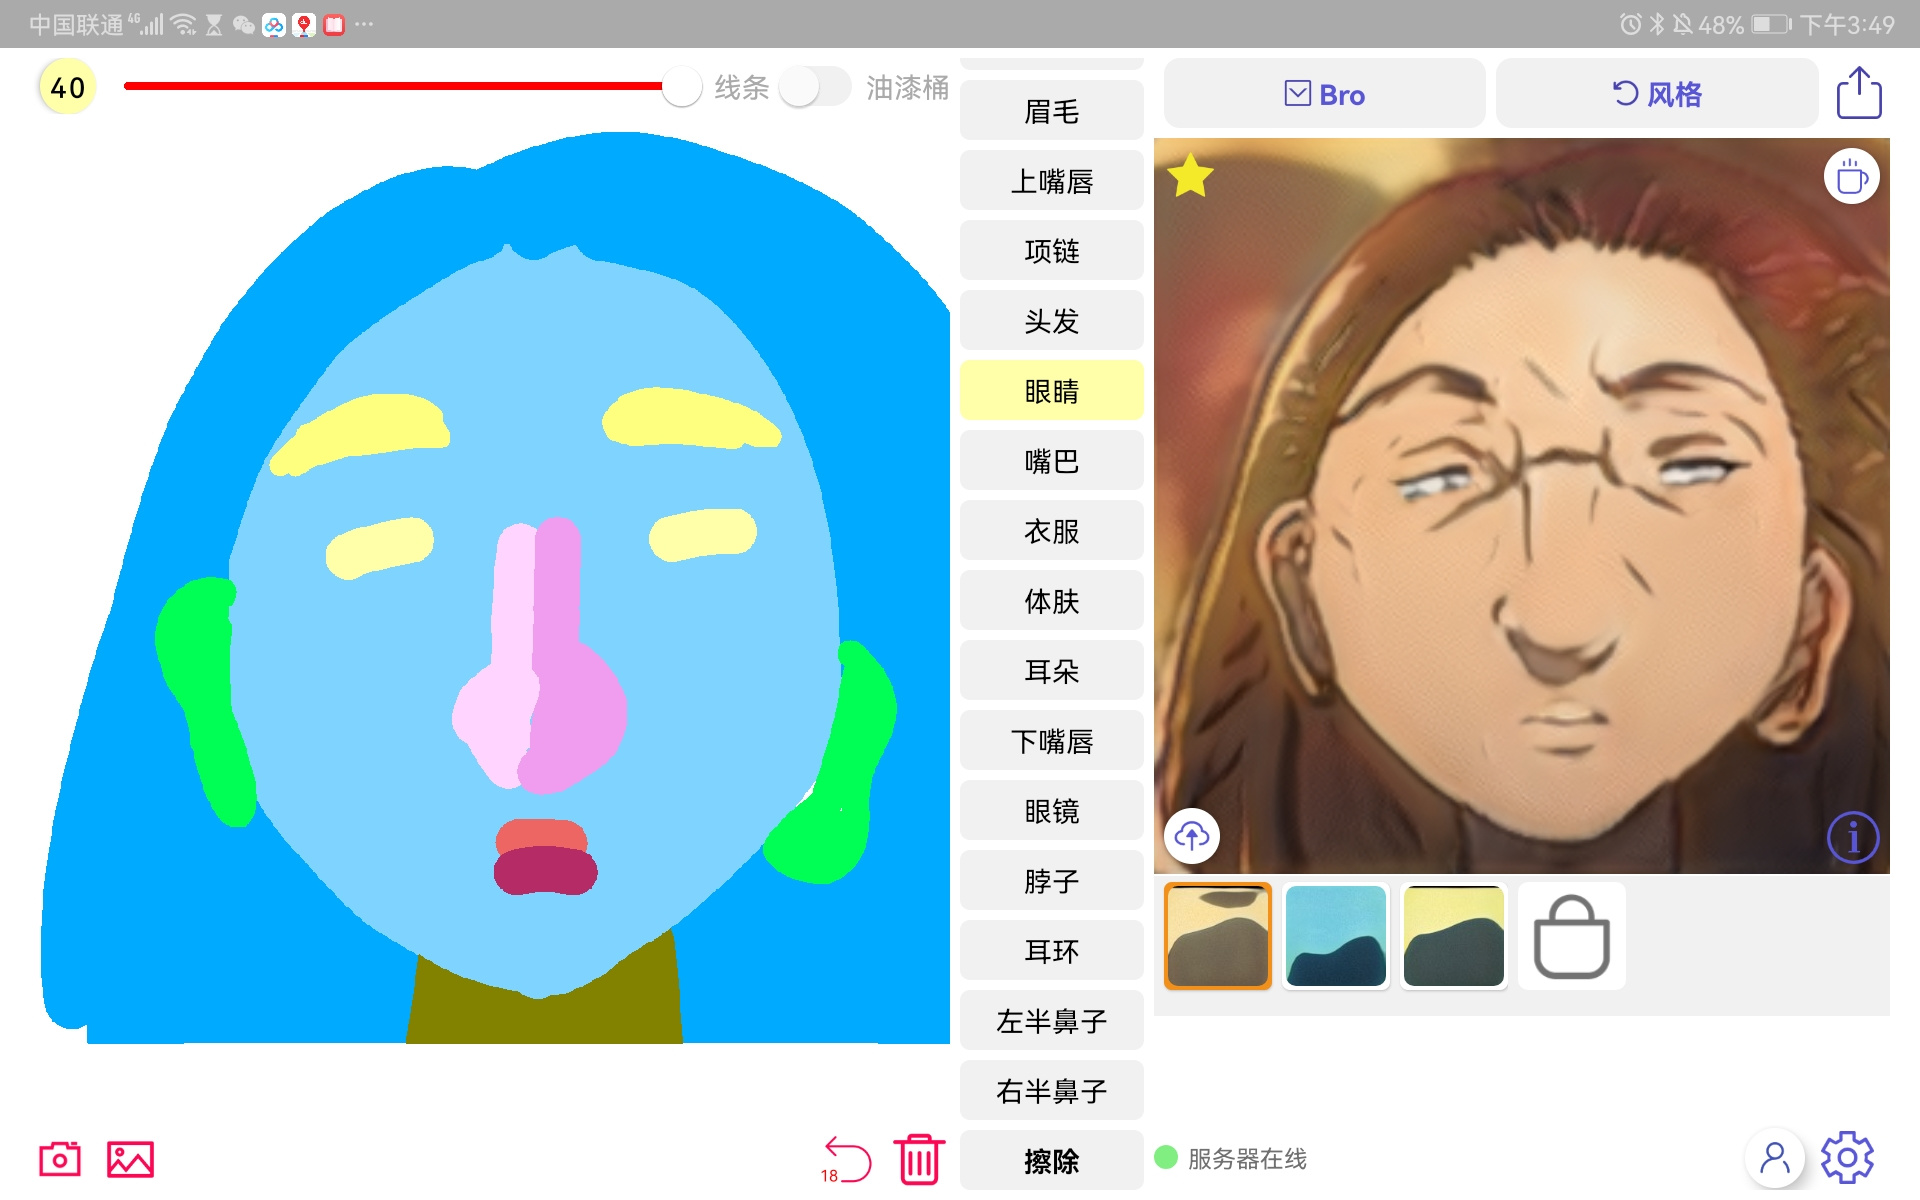
Task: Tap the 风格 style refresh button
Action: (x=1657, y=94)
